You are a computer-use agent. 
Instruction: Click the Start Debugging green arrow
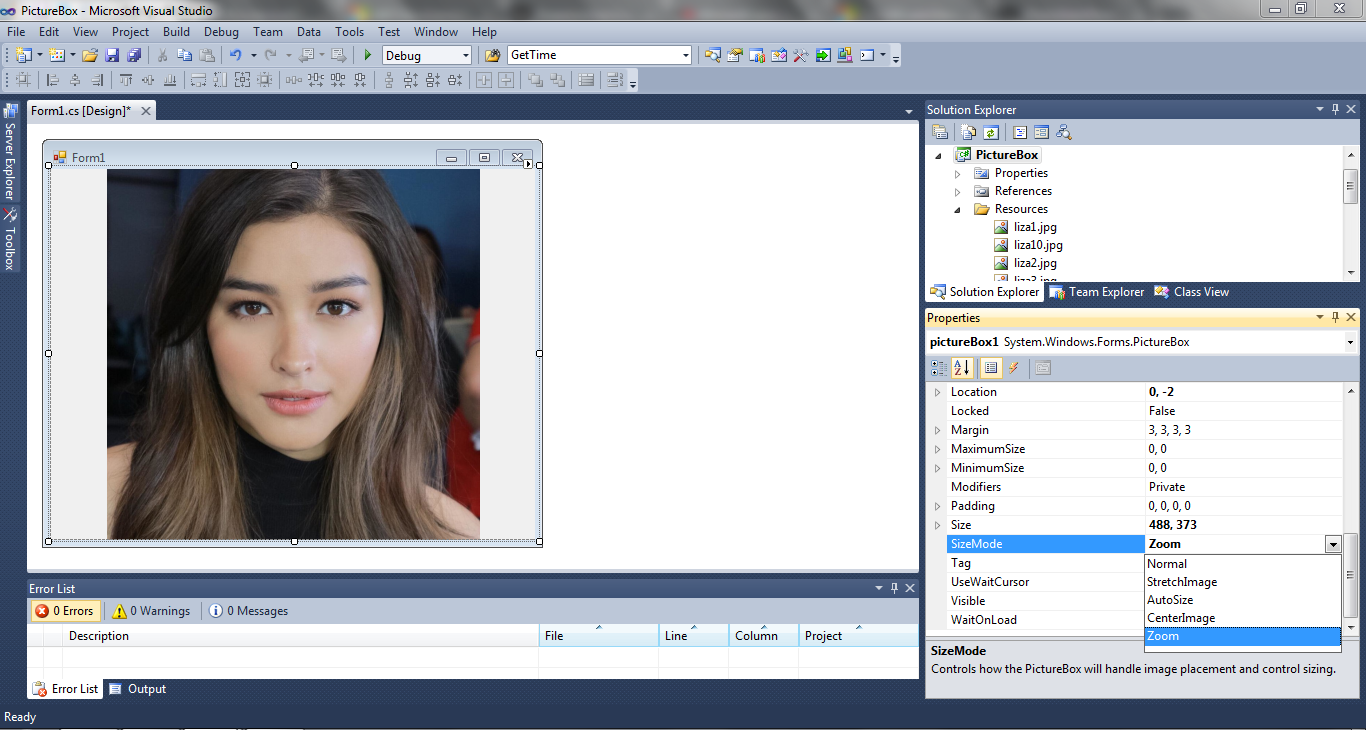click(x=367, y=55)
